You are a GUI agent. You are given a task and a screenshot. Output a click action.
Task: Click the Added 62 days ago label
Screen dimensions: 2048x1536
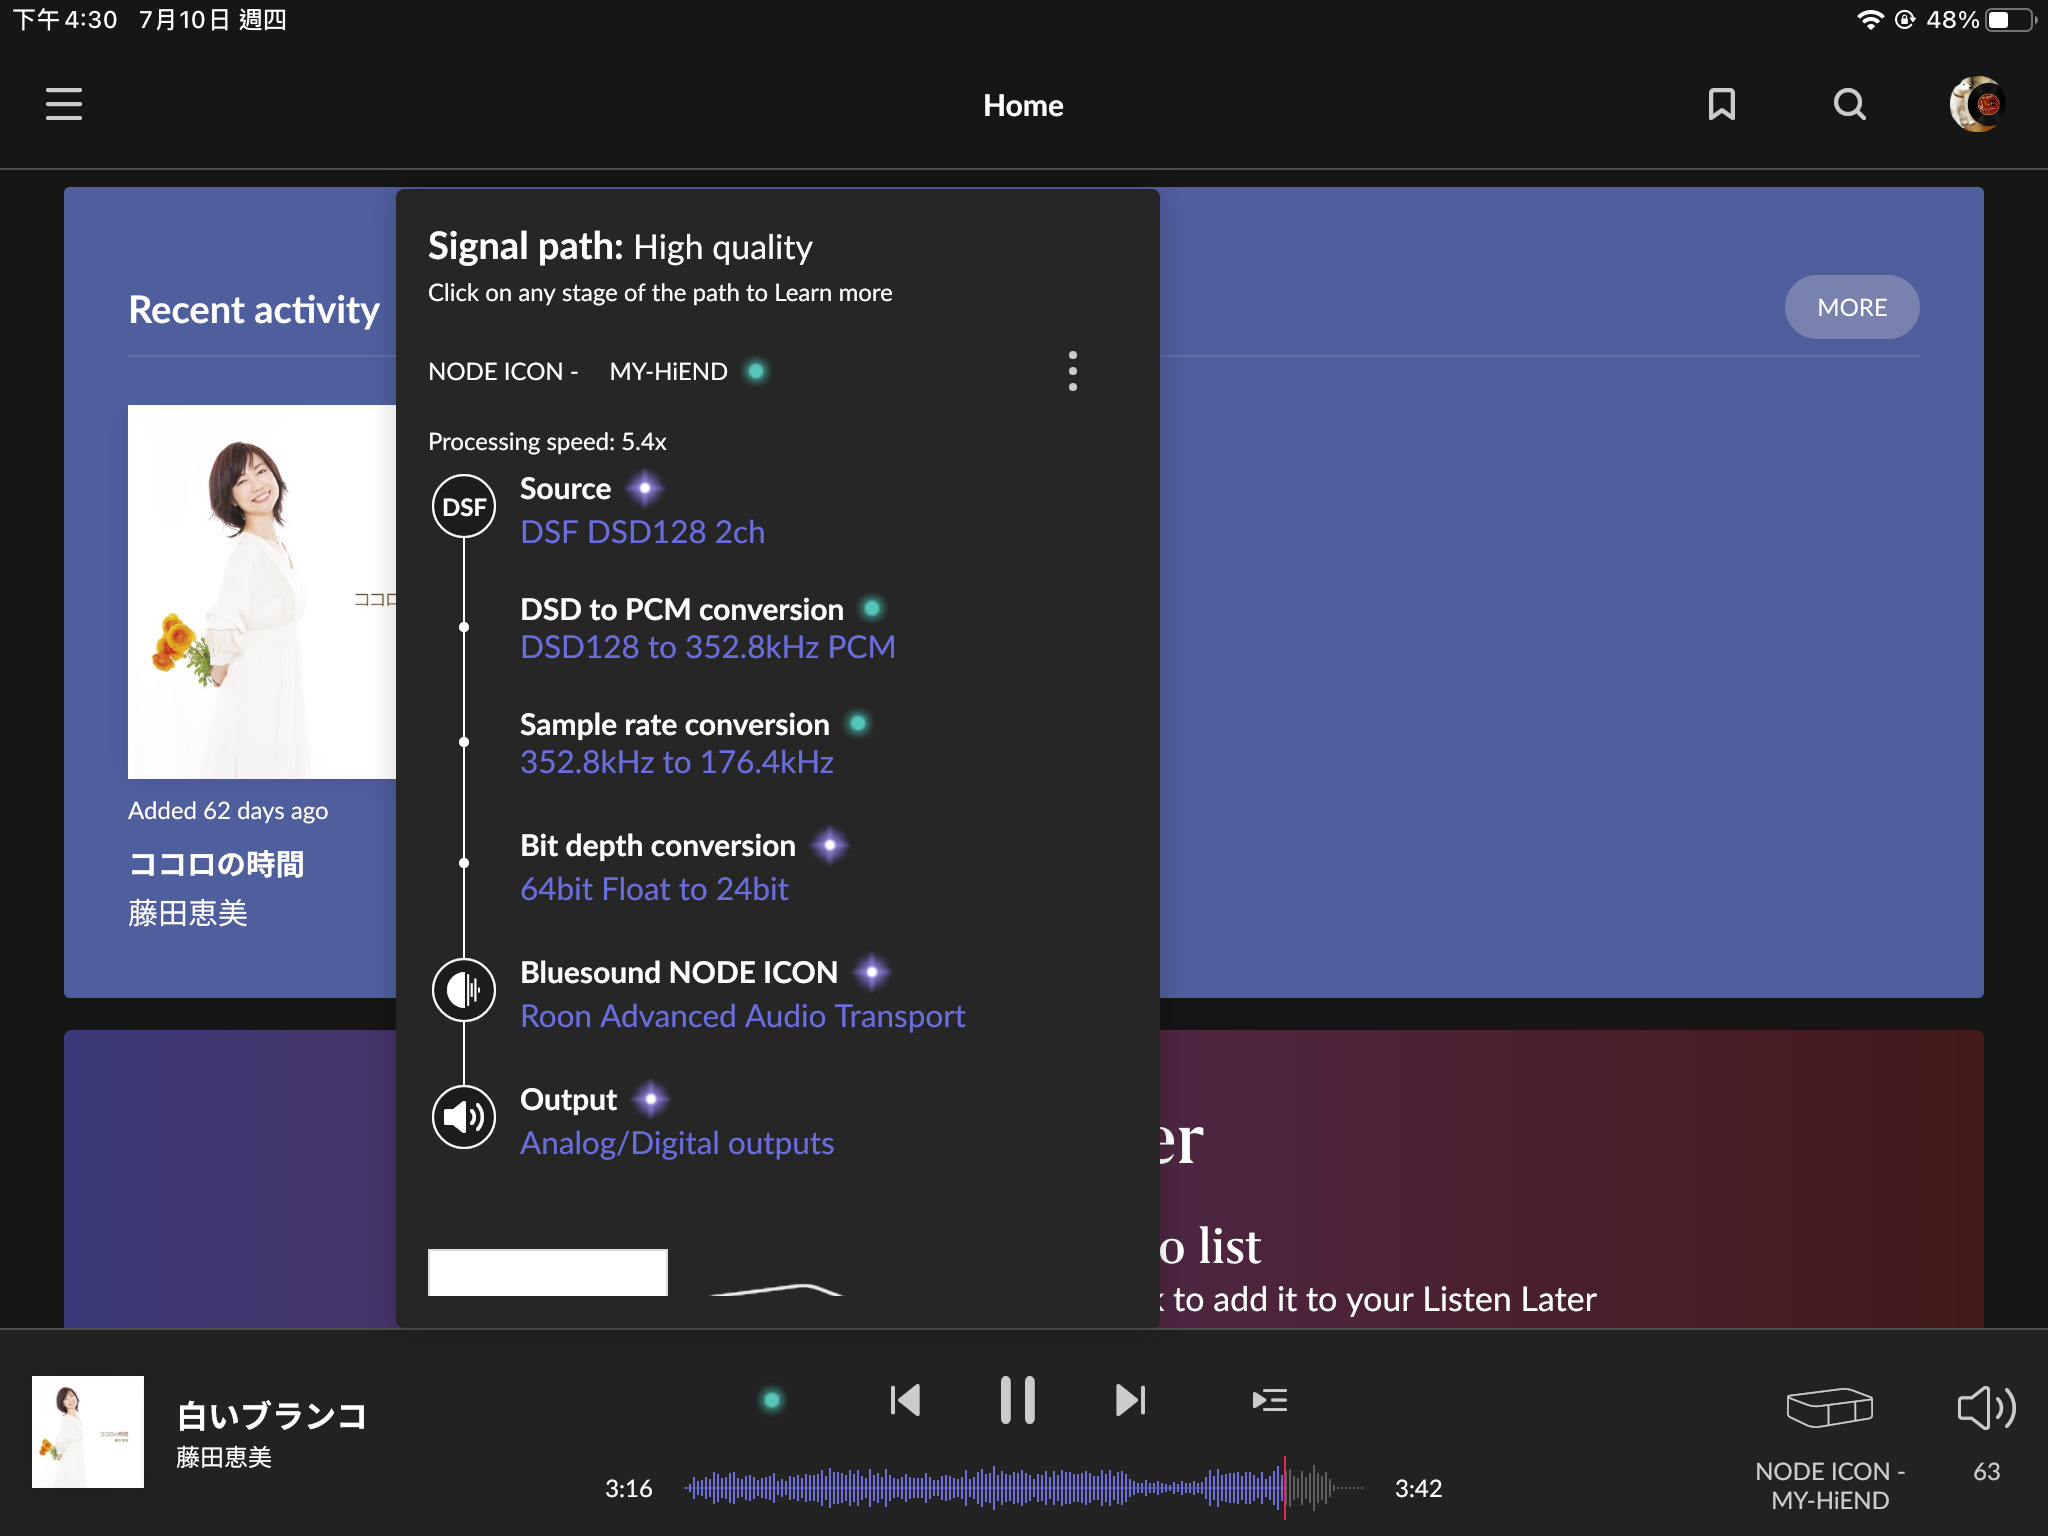pos(228,810)
